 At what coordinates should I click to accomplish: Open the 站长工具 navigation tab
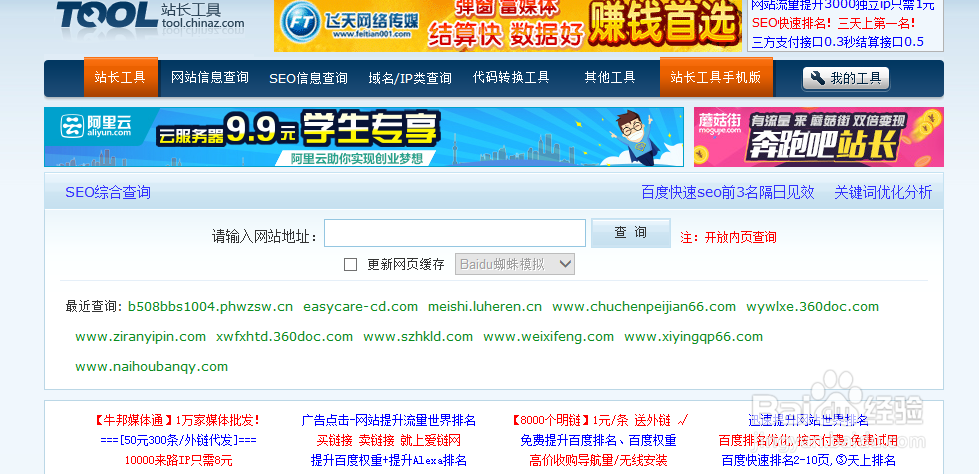click(x=121, y=77)
